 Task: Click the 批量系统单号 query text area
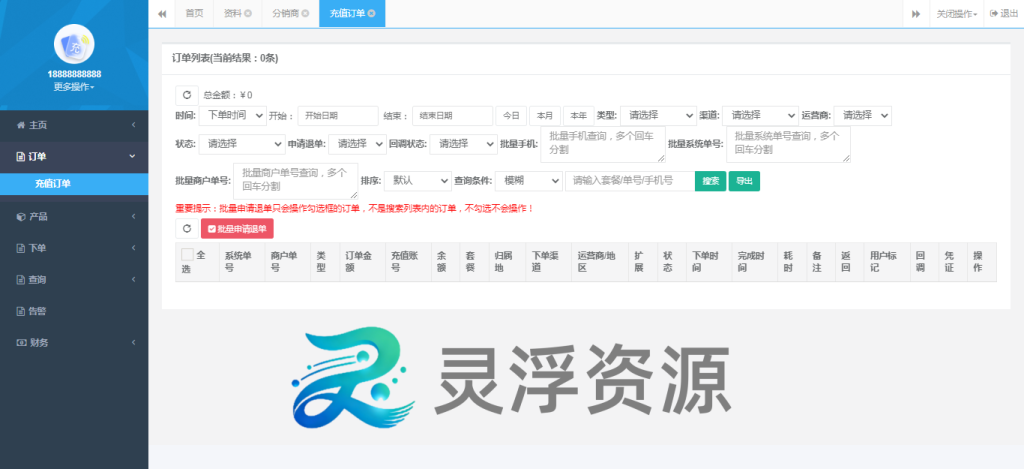[x=788, y=144]
